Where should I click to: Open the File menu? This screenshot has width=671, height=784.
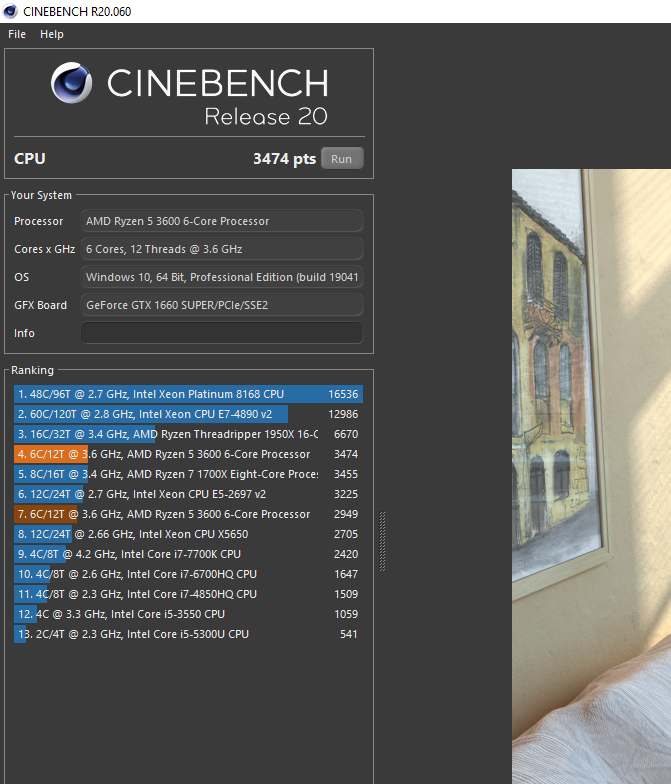(x=17, y=34)
